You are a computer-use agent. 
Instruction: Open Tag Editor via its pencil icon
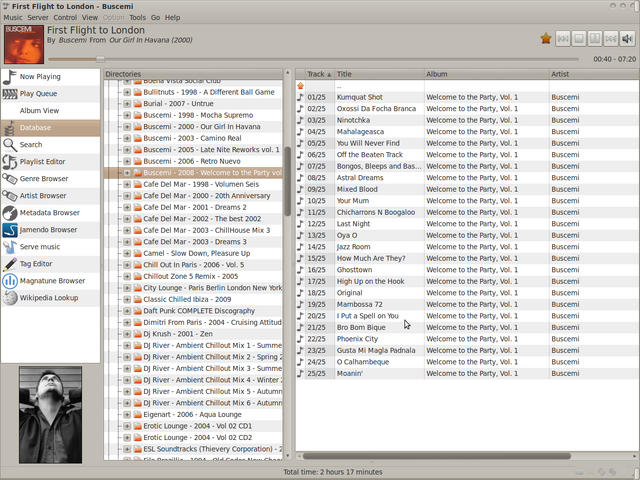[x=10, y=264]
